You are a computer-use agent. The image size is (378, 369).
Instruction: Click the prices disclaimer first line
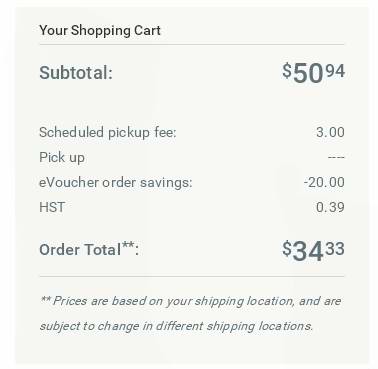pos(190,301)
